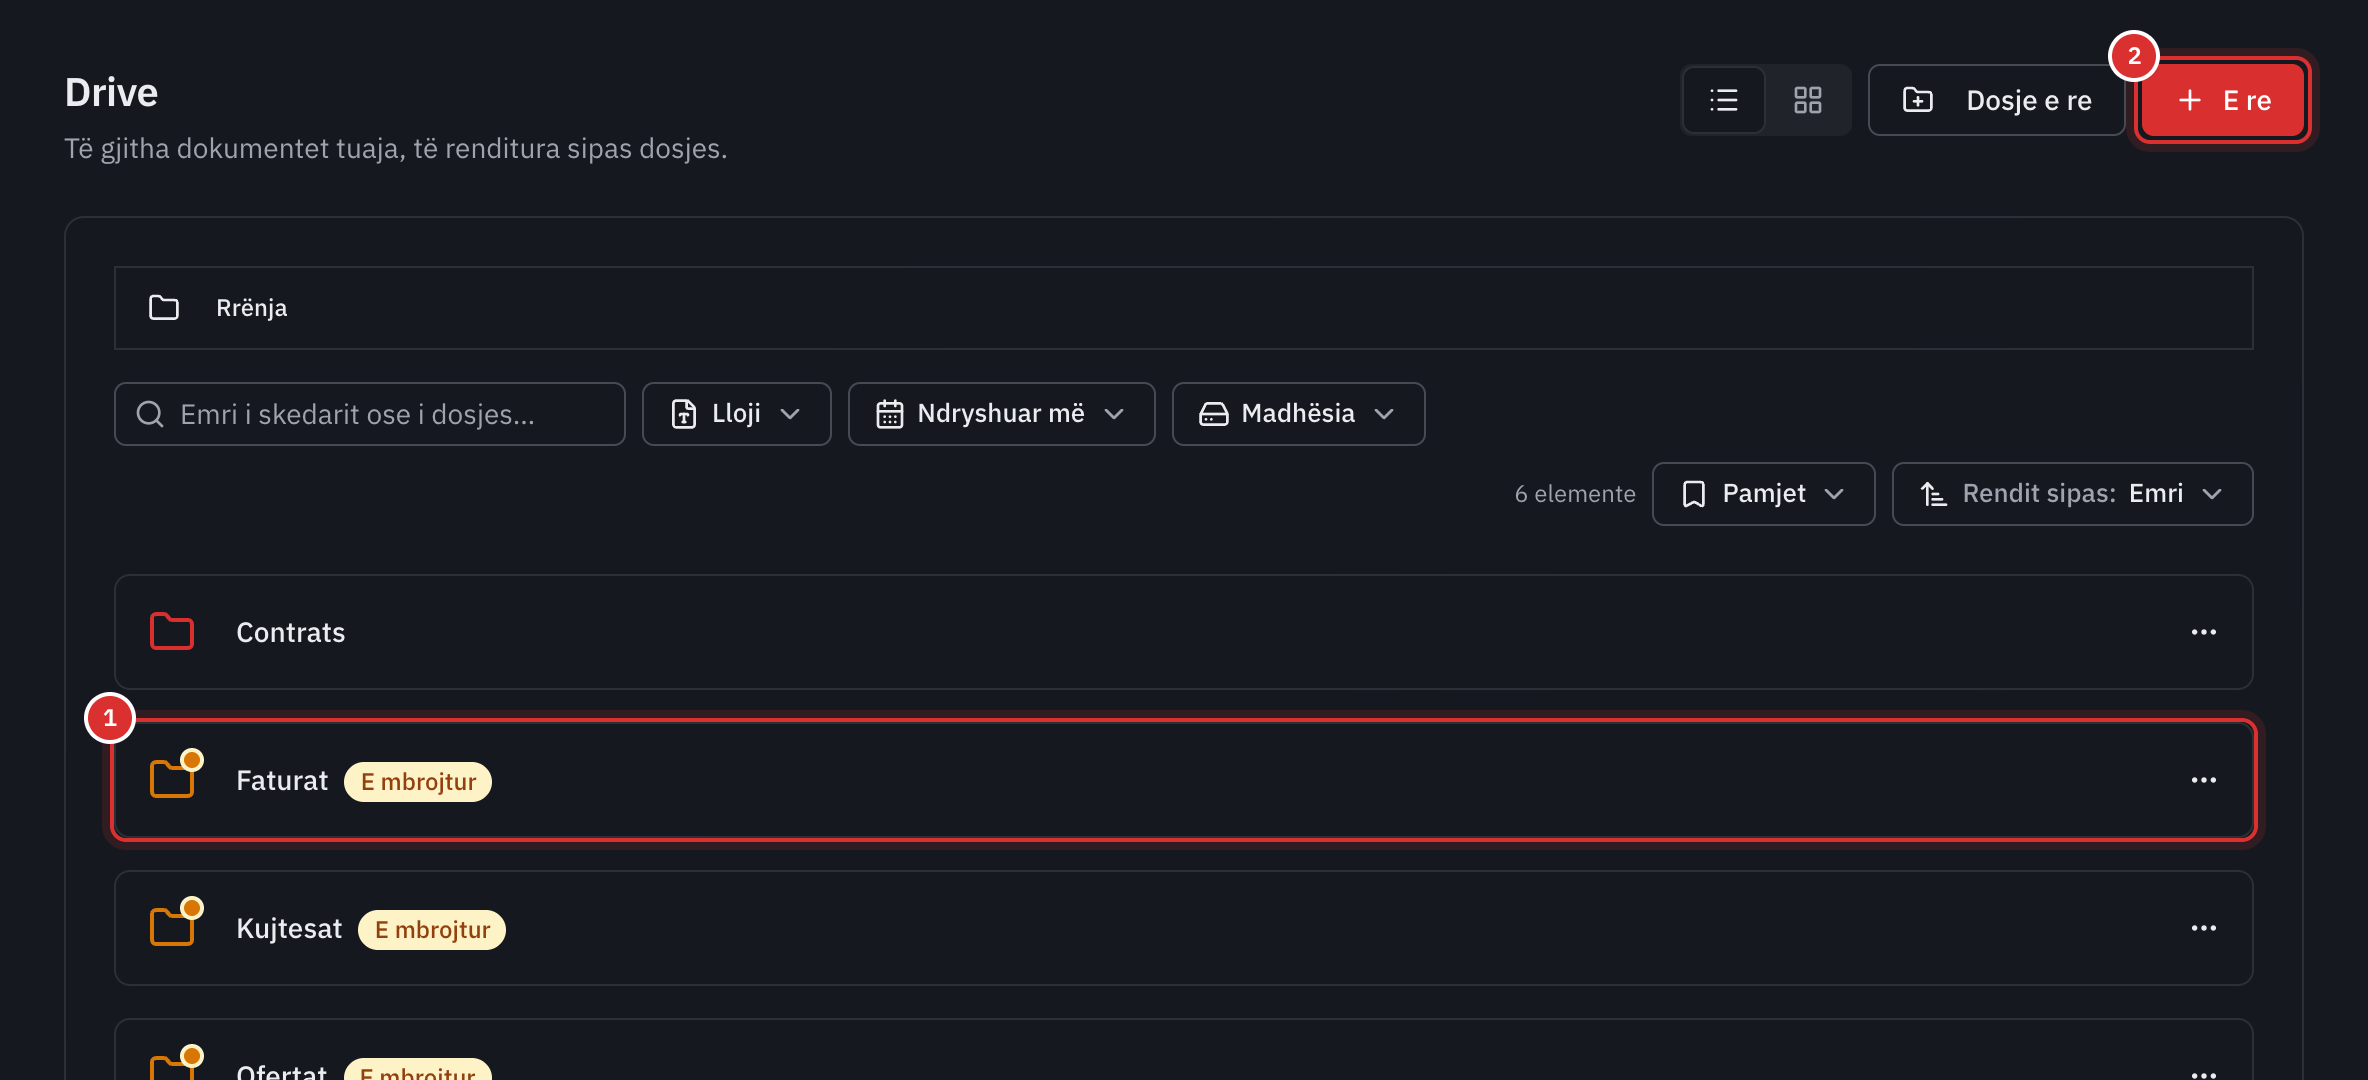This screenshot has width=2368, height=1080.
Task: Expand the Ndryshuar më date filter
Action: pos(1001,414)
